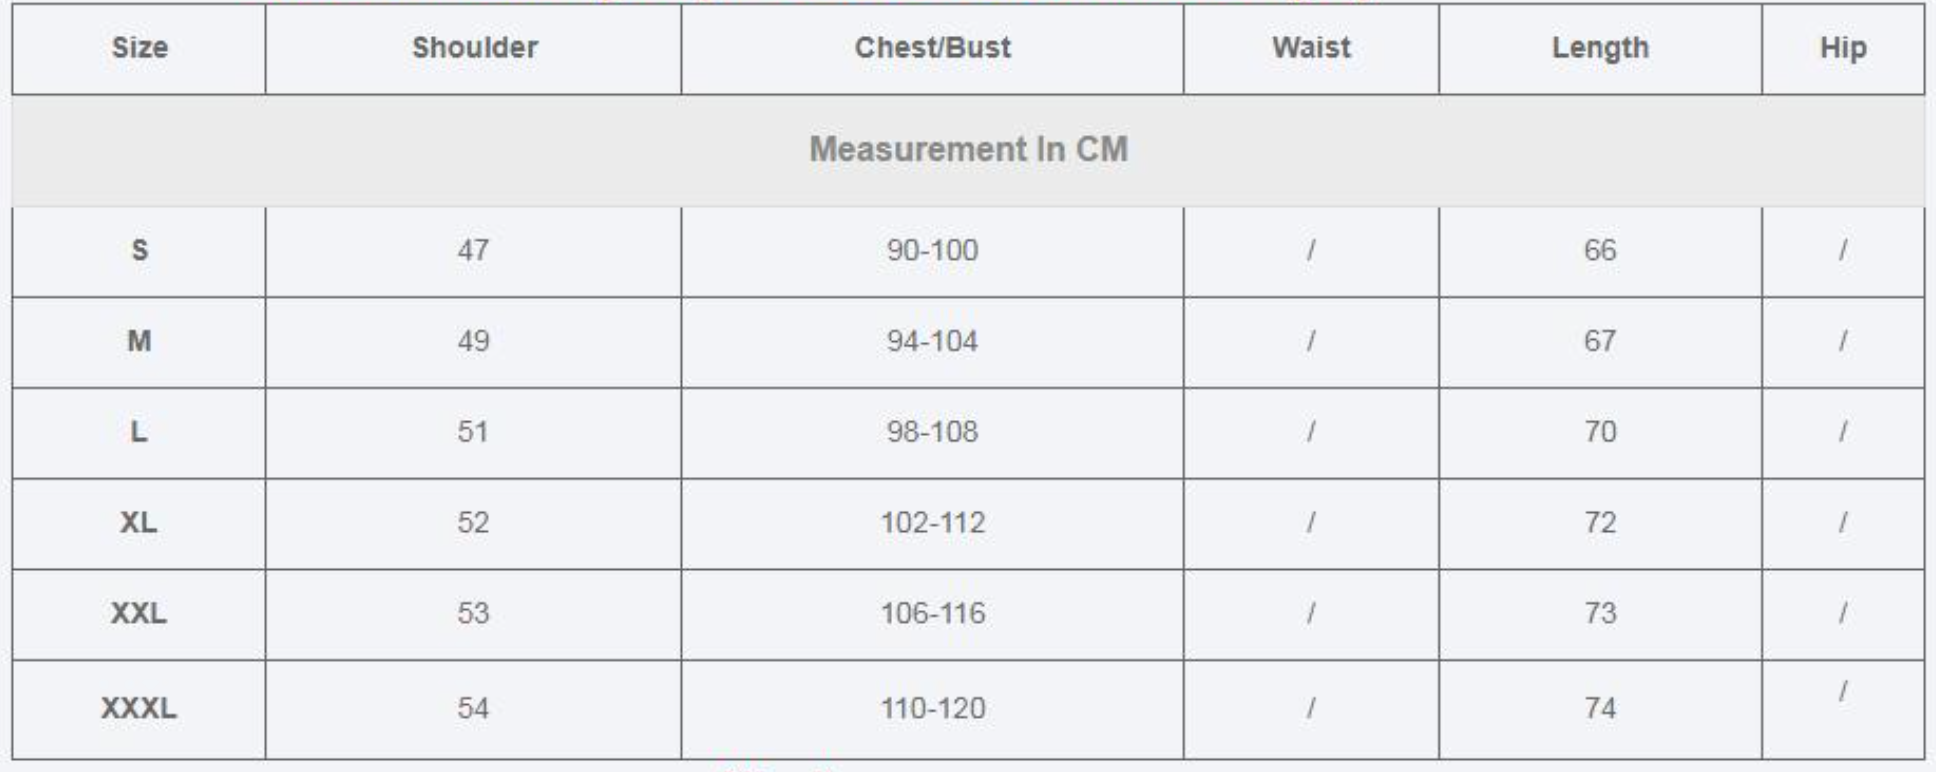Click chest range 110-120 for size XXXL
Image resolution: width=1936 pixels, height=772 pixels.
[x=932, y=708]
